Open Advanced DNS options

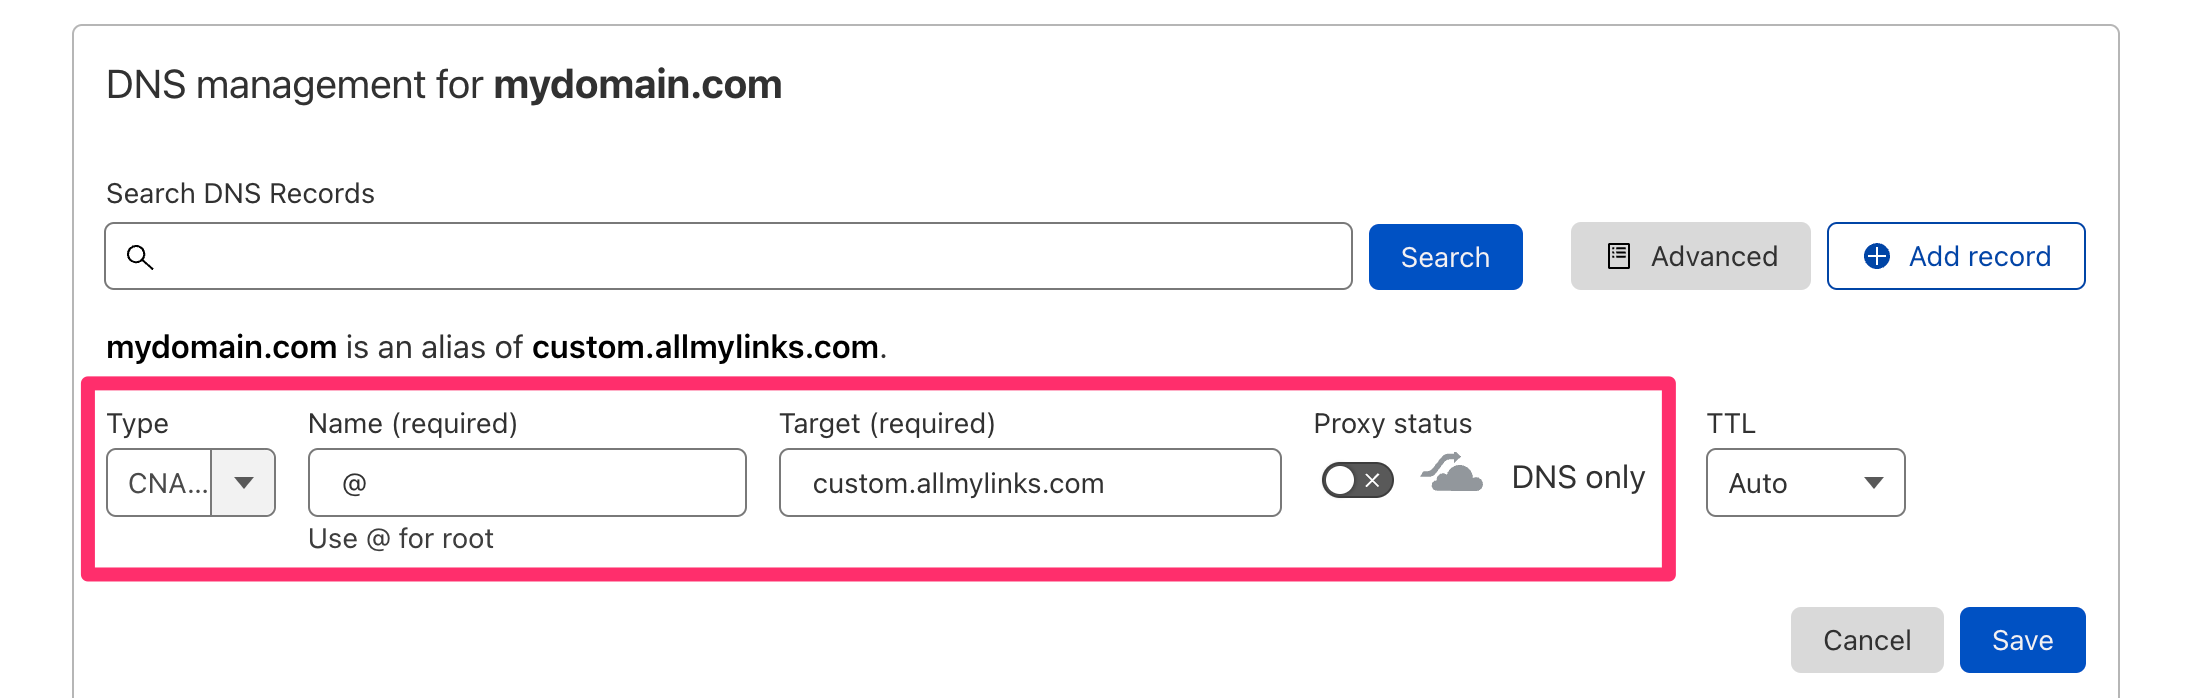pyautogui.click(x=1690, y=256)
